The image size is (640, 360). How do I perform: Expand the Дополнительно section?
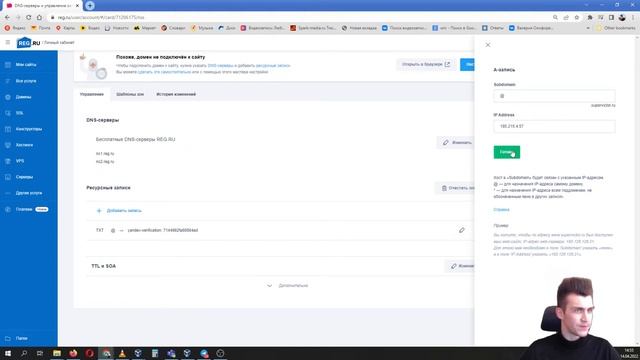(x=288, y=286)
